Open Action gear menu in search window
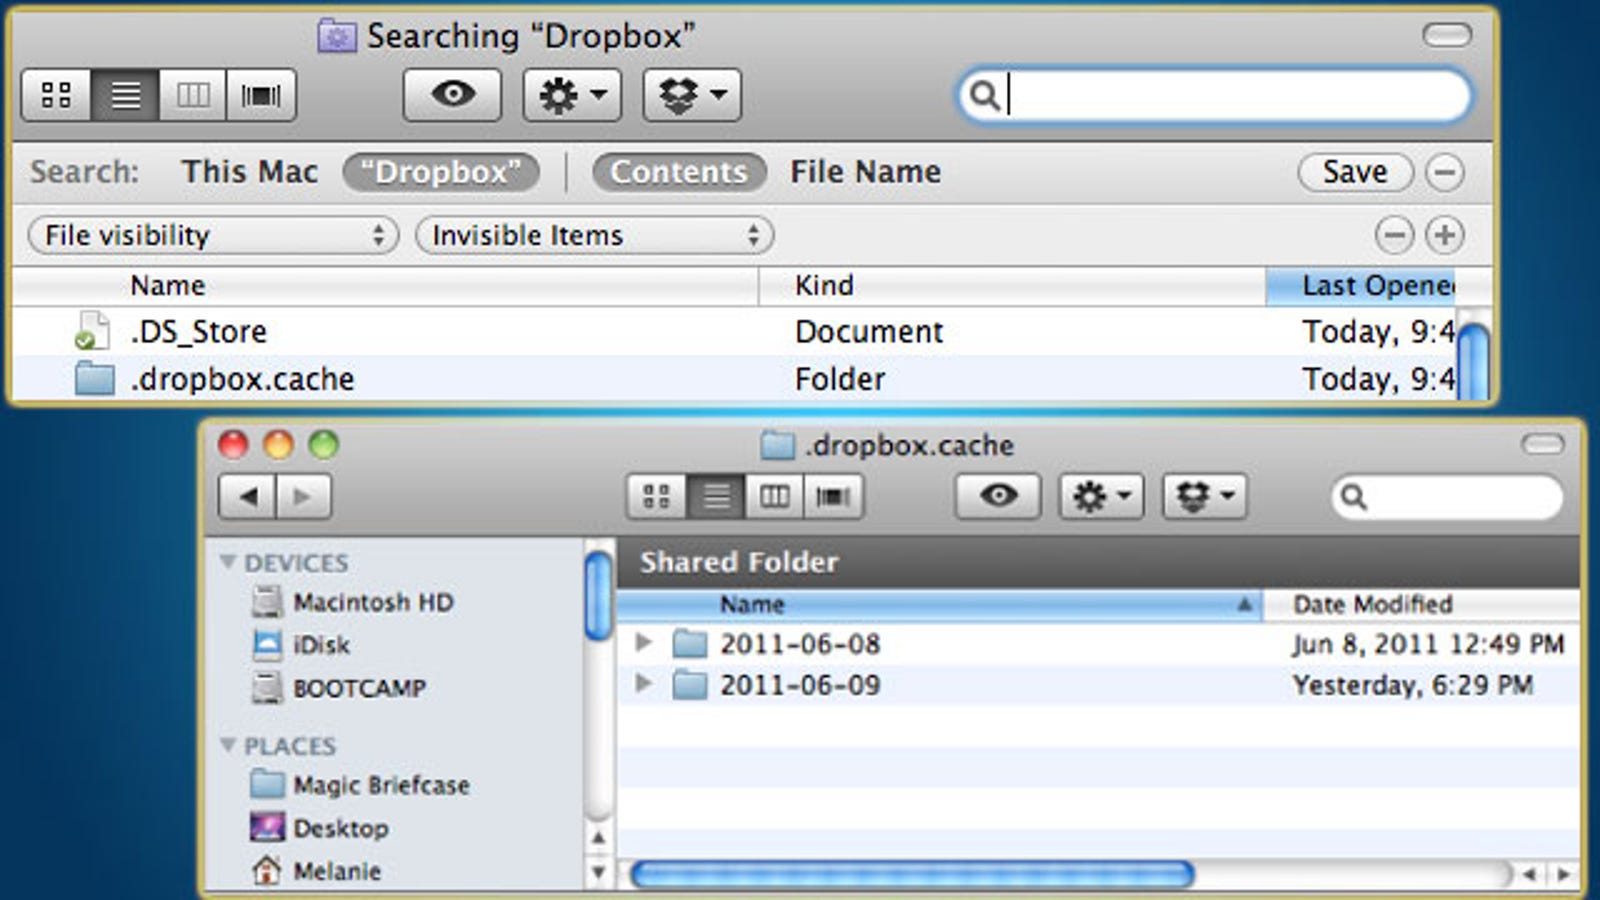The height and width of the screenshot is (900, 1600). tap(572, 95)
